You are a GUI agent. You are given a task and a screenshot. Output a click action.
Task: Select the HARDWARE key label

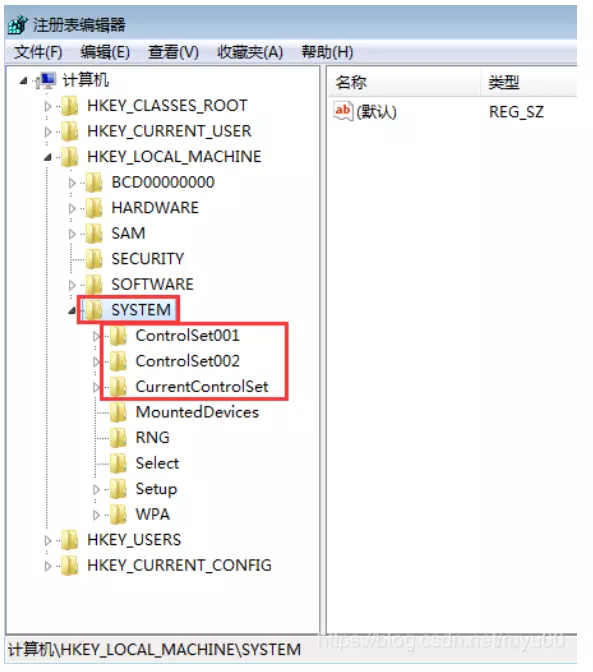(x=155, y=208)
